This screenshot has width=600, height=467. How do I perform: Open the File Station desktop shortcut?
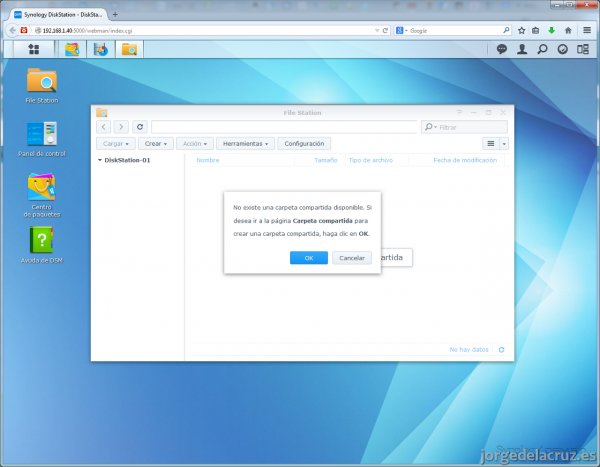pyautogui.click(x=42, y=86)
